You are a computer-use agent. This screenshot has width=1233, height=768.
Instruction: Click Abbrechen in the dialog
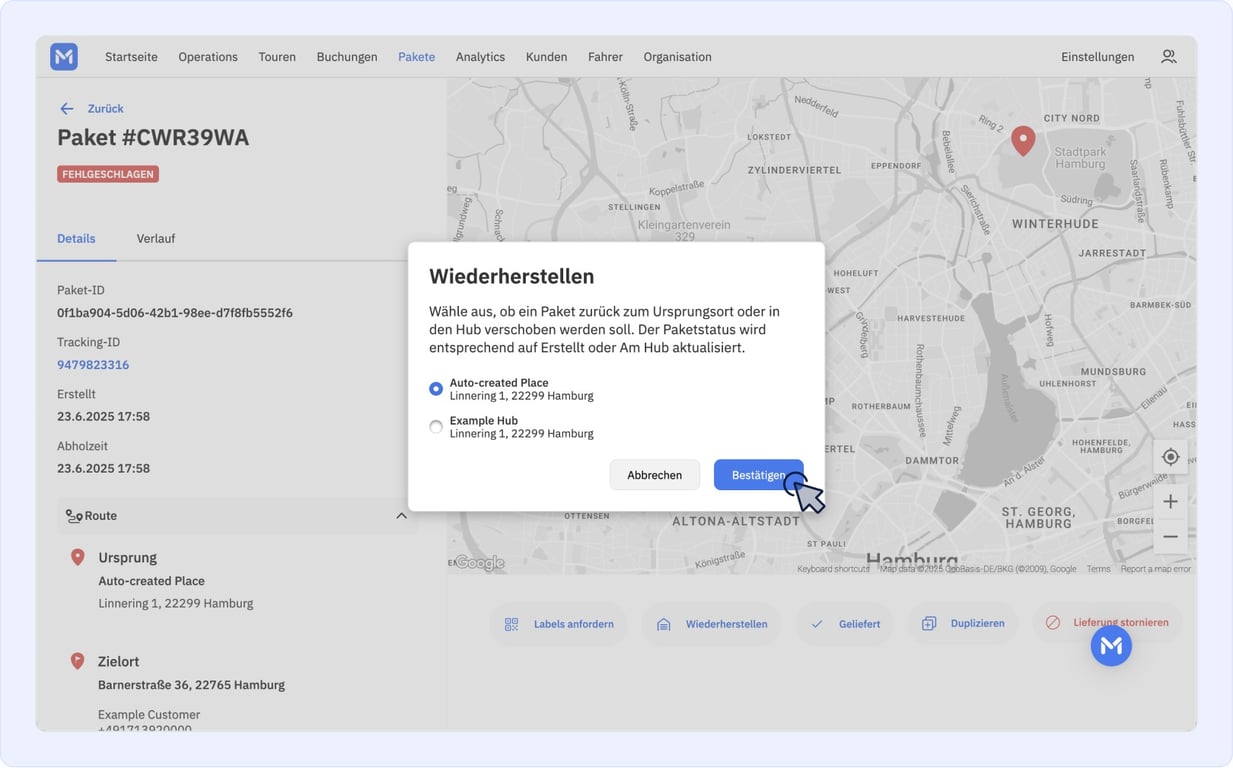point(654,475)
